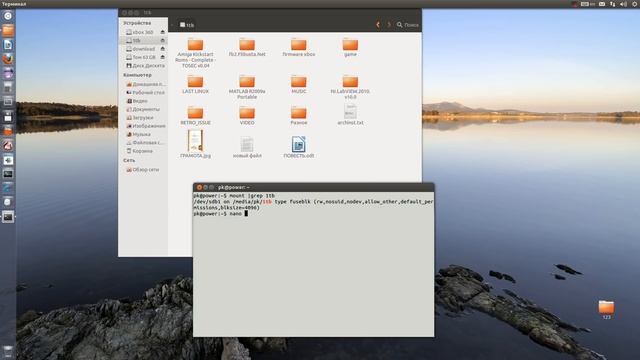Select Том 63 GB in the sidebar
The image size is (640, 360).
click(x=142, y=57)
